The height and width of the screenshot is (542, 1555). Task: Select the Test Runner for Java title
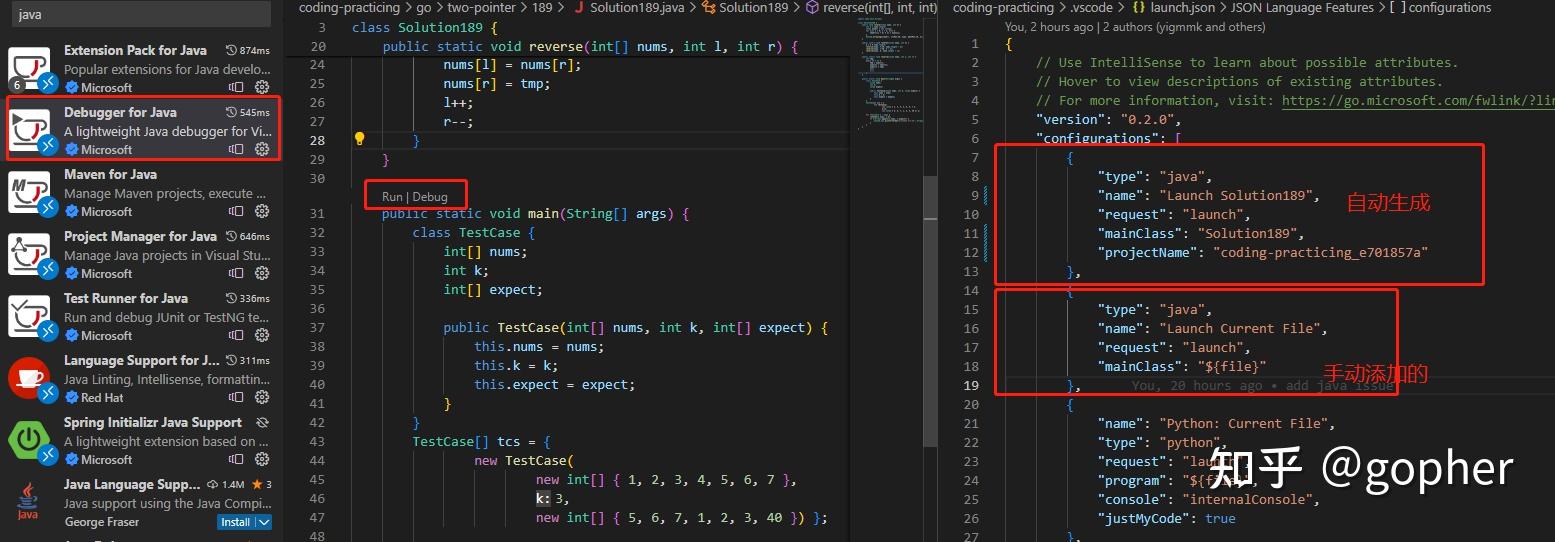coord(126,298)
